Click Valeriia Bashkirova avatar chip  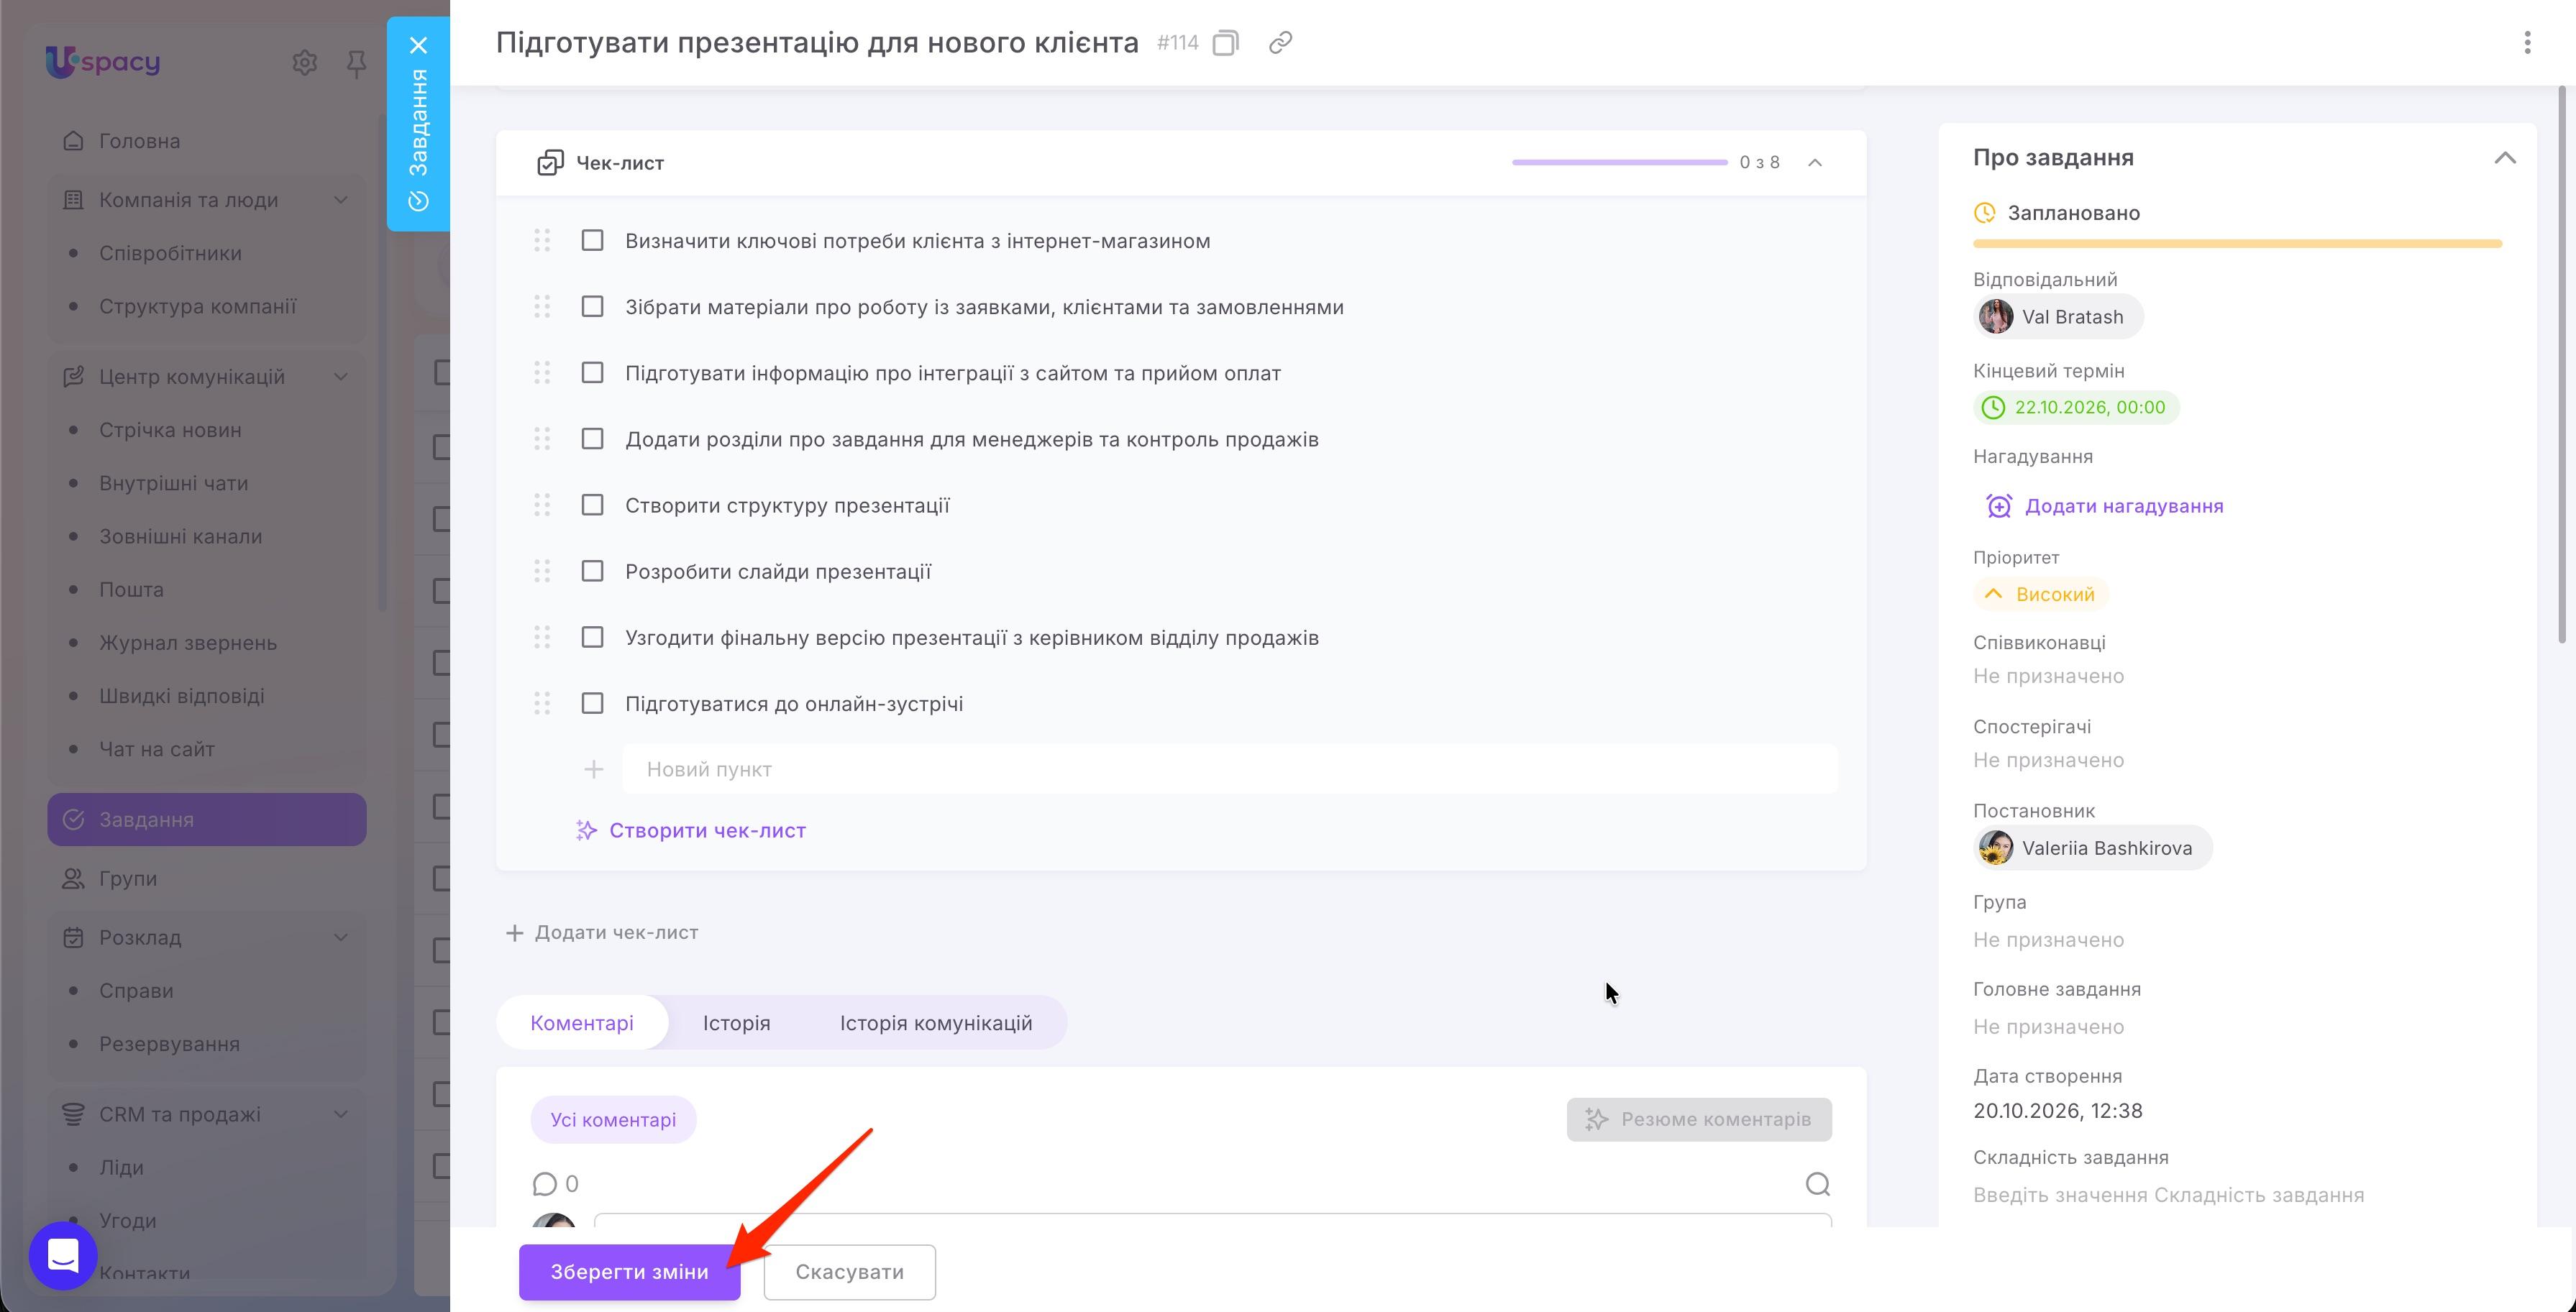tap(2093, 848)
